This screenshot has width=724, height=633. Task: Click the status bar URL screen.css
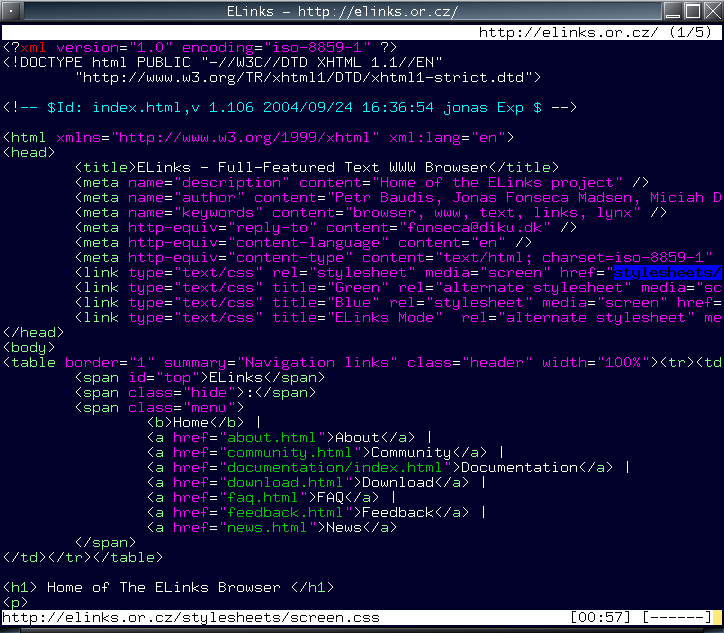(x=191, y=618)
